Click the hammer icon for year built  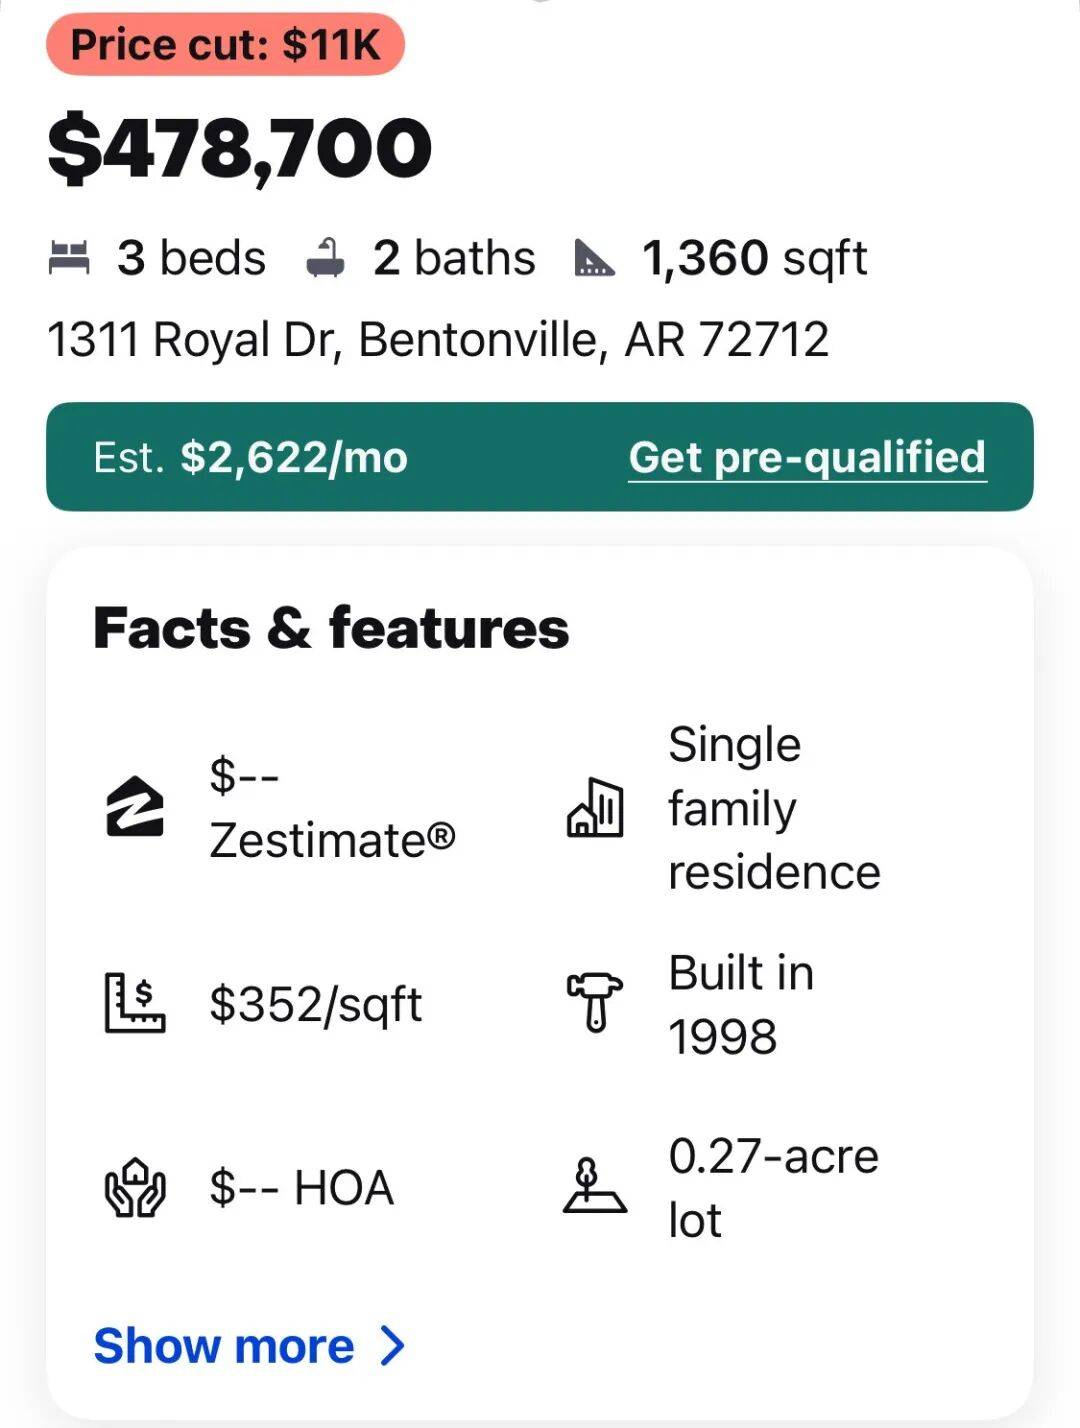(595, 1002)
